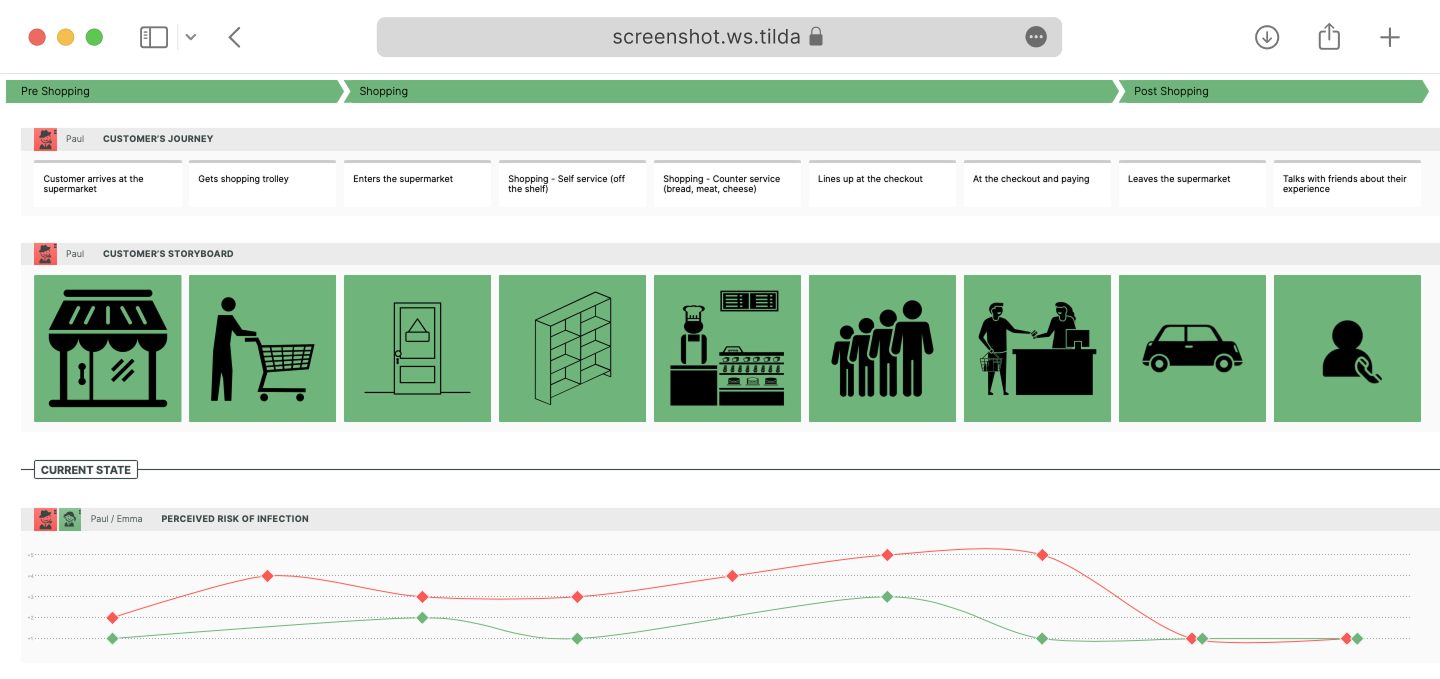Click the counter service chef image
This screenshot has height=679, width=1440.
(728, 348)
